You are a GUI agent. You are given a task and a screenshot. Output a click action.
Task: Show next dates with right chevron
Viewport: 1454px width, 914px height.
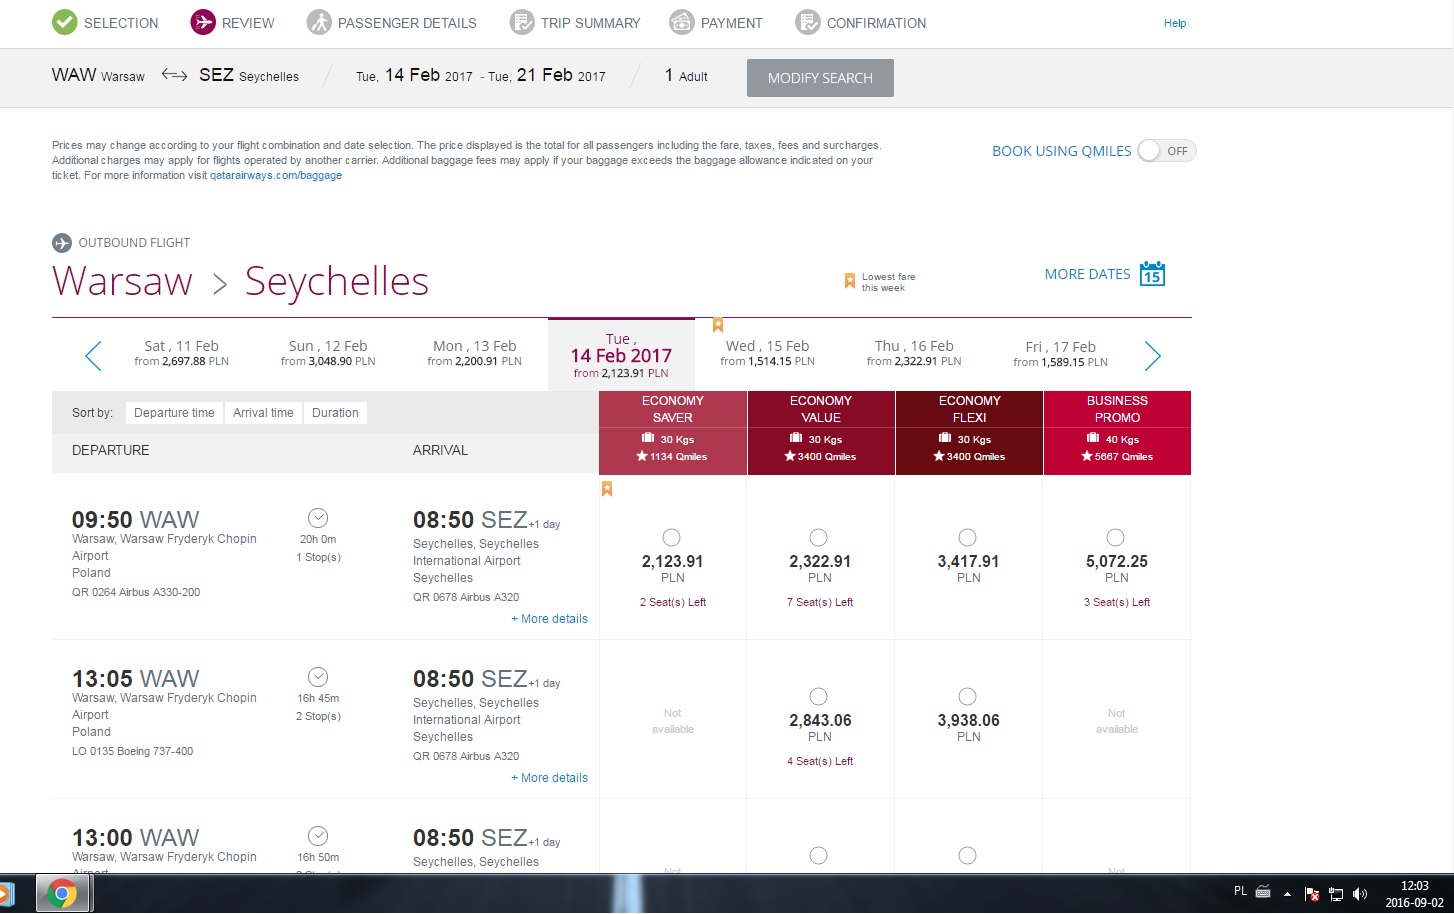[1152, 355]
